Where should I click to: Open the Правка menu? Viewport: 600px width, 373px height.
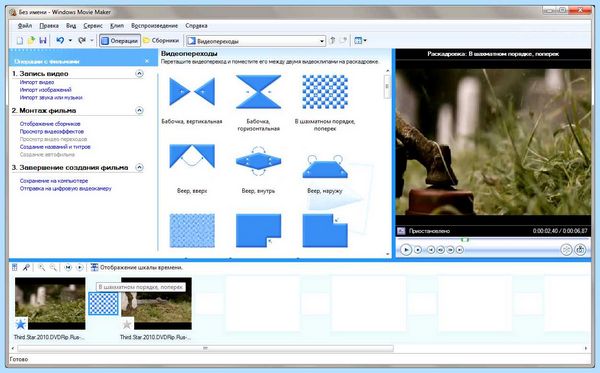pos(49,26)
